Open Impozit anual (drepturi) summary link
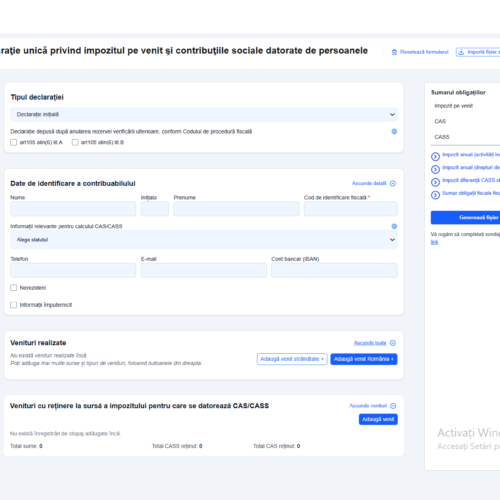 click(x=471, y=167)
